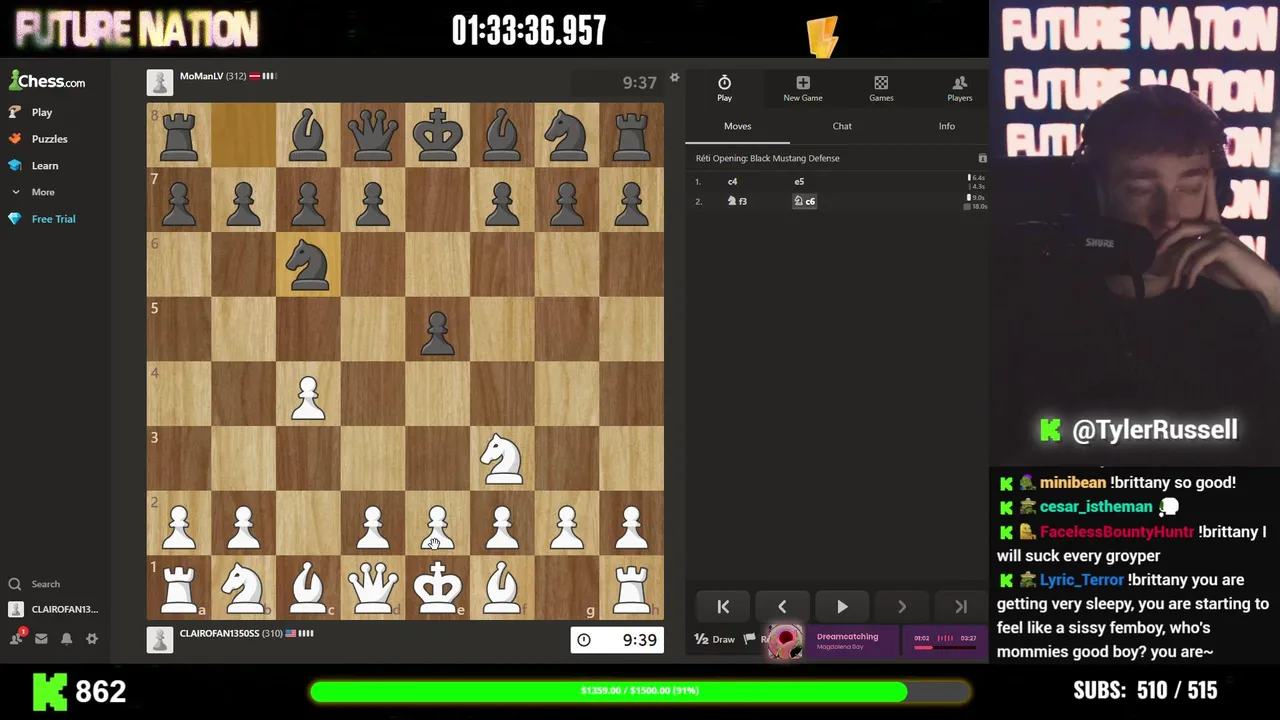Screen dimensions: 1280x720
Task: Select the white rook on a1
Action: pos(179,587)
